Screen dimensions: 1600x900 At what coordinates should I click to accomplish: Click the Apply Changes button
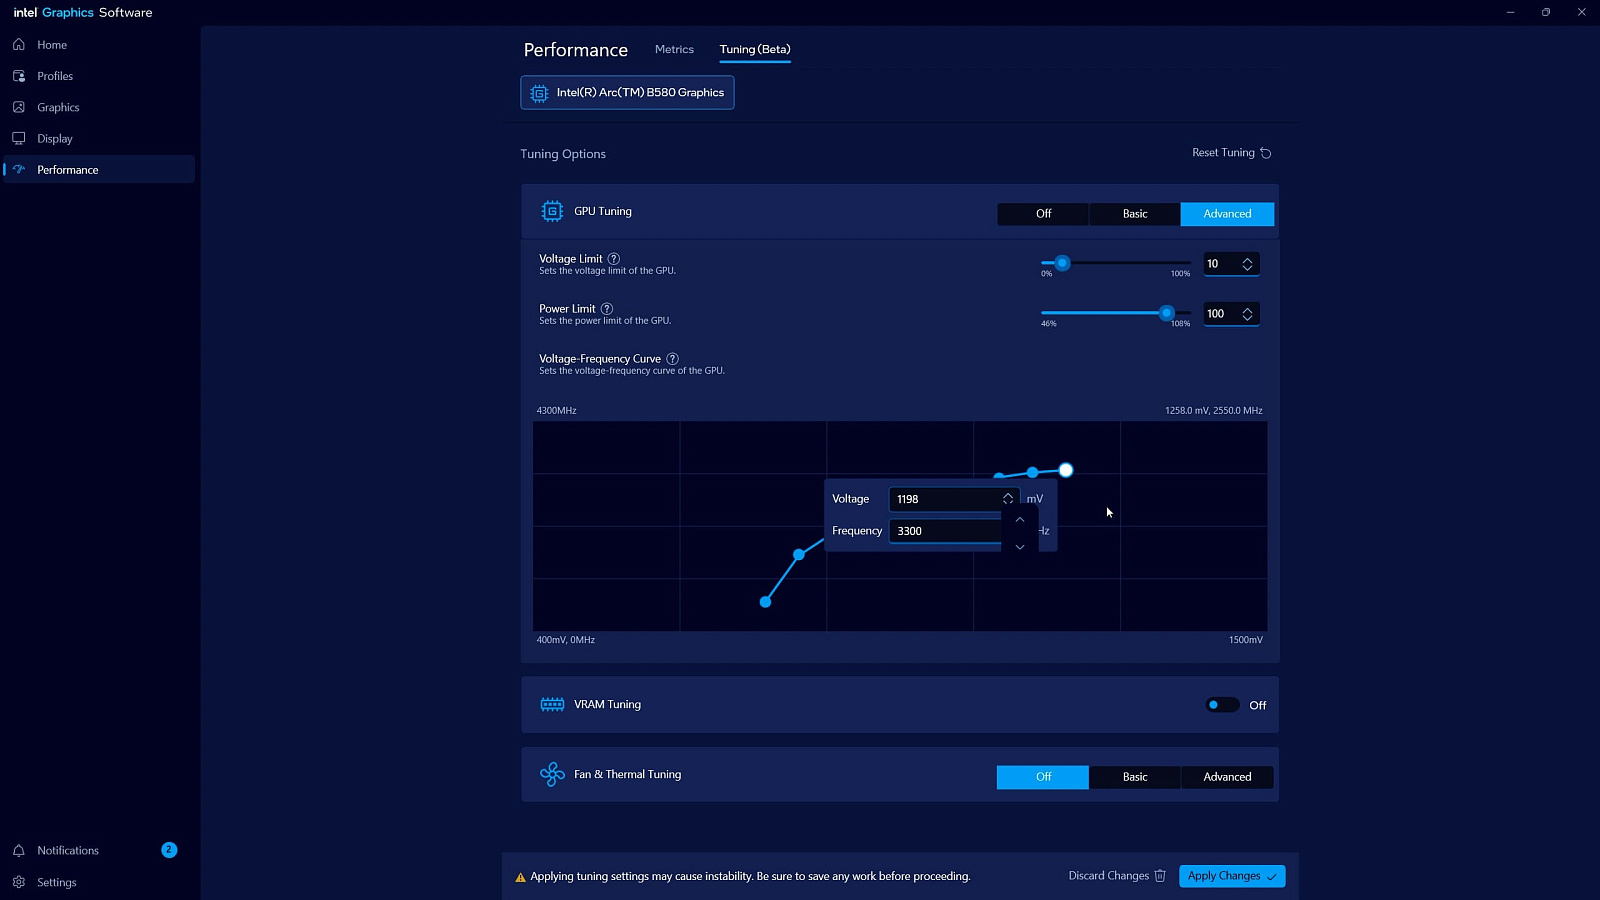coord(1231,876)
